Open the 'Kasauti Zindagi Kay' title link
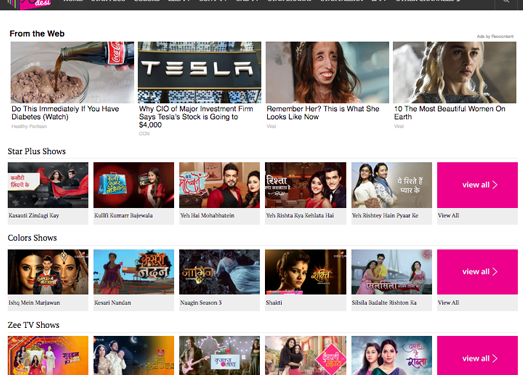 pos(34,216)
